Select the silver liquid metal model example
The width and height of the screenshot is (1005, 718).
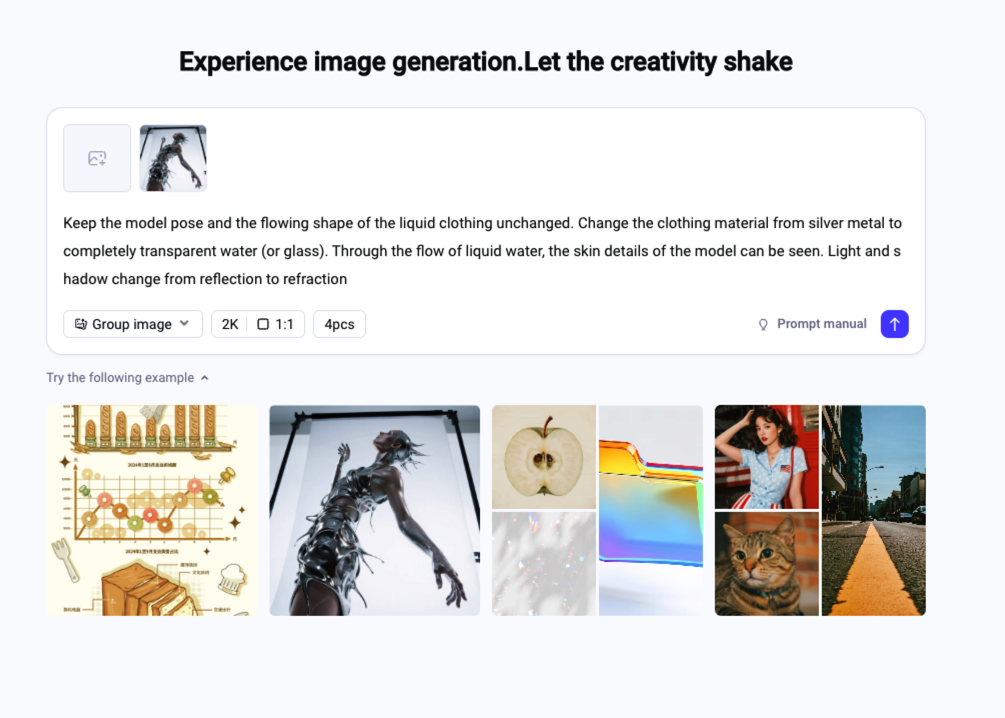coord(374,510)
